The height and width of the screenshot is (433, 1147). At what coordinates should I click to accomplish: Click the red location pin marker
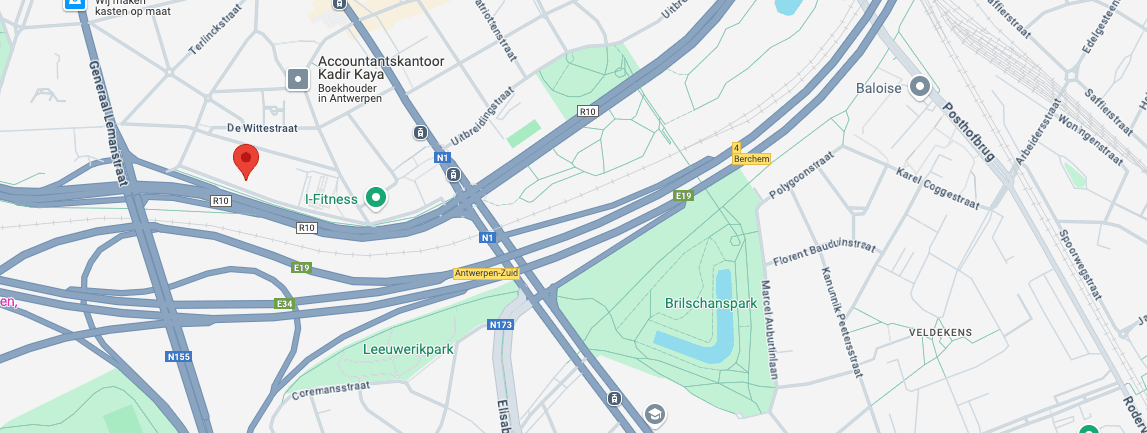[246, 162]
